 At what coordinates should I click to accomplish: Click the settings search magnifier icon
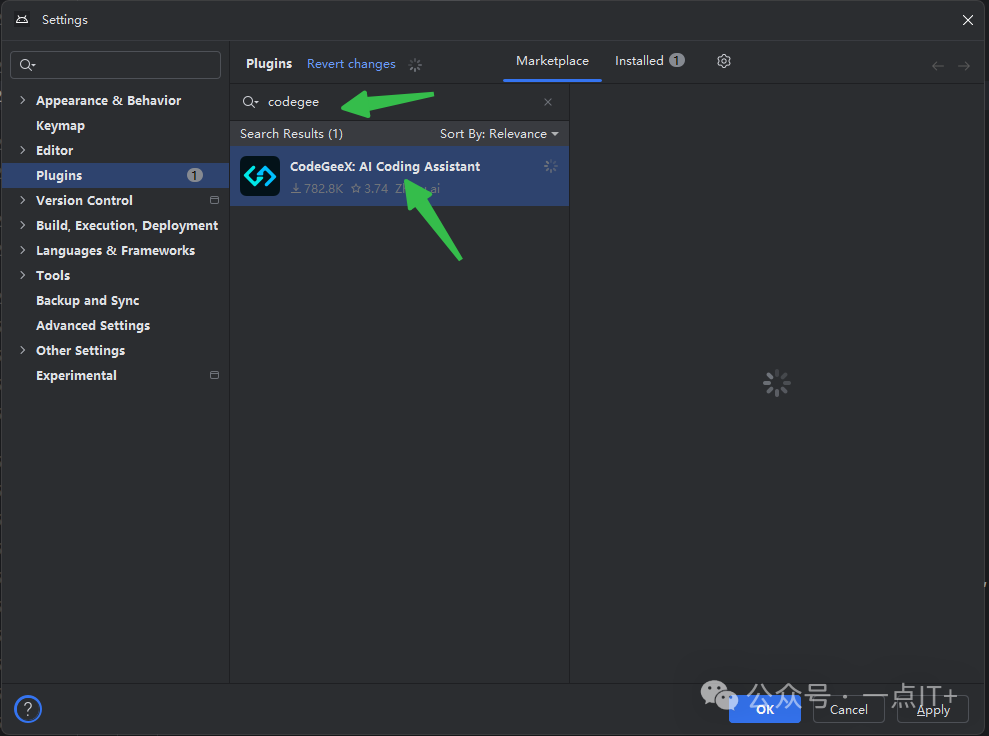[x=27, y=65]
